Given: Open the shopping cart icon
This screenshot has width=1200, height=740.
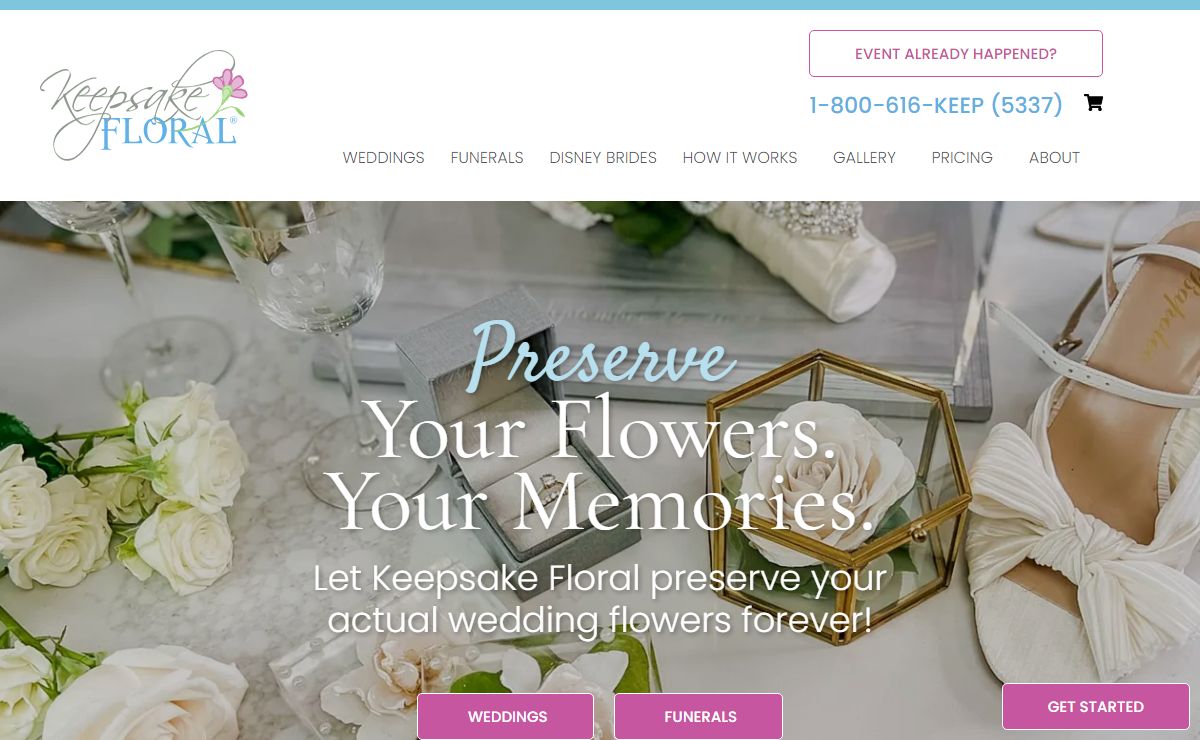Looking at the screenshot, I should click(x=1093, y=103).
